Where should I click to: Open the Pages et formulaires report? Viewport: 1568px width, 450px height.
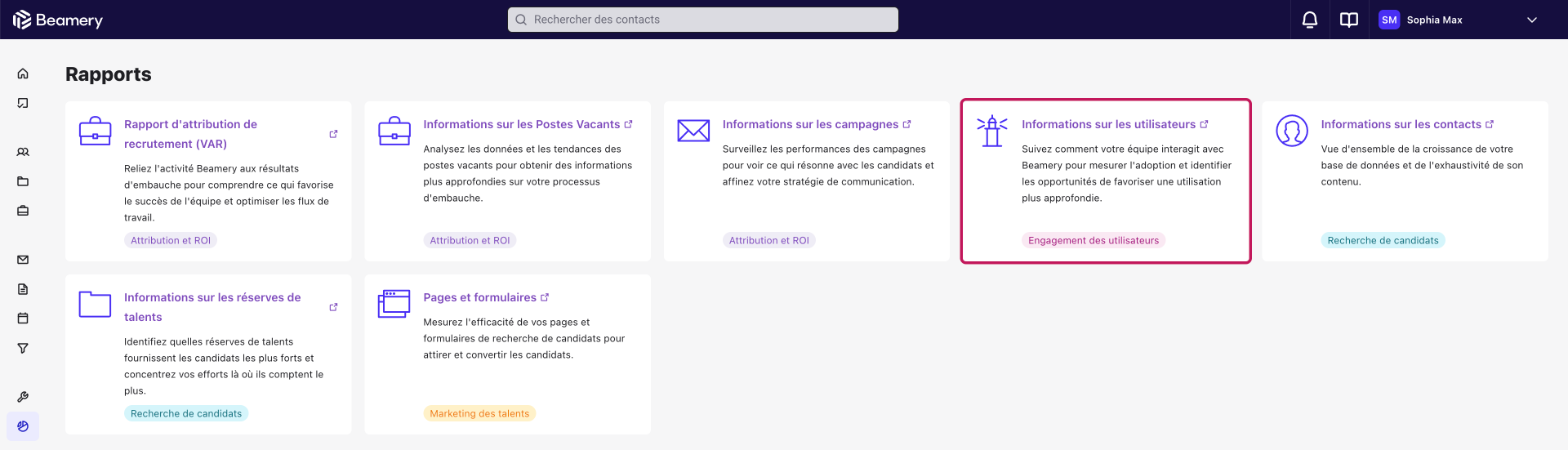tap(480, 297)
